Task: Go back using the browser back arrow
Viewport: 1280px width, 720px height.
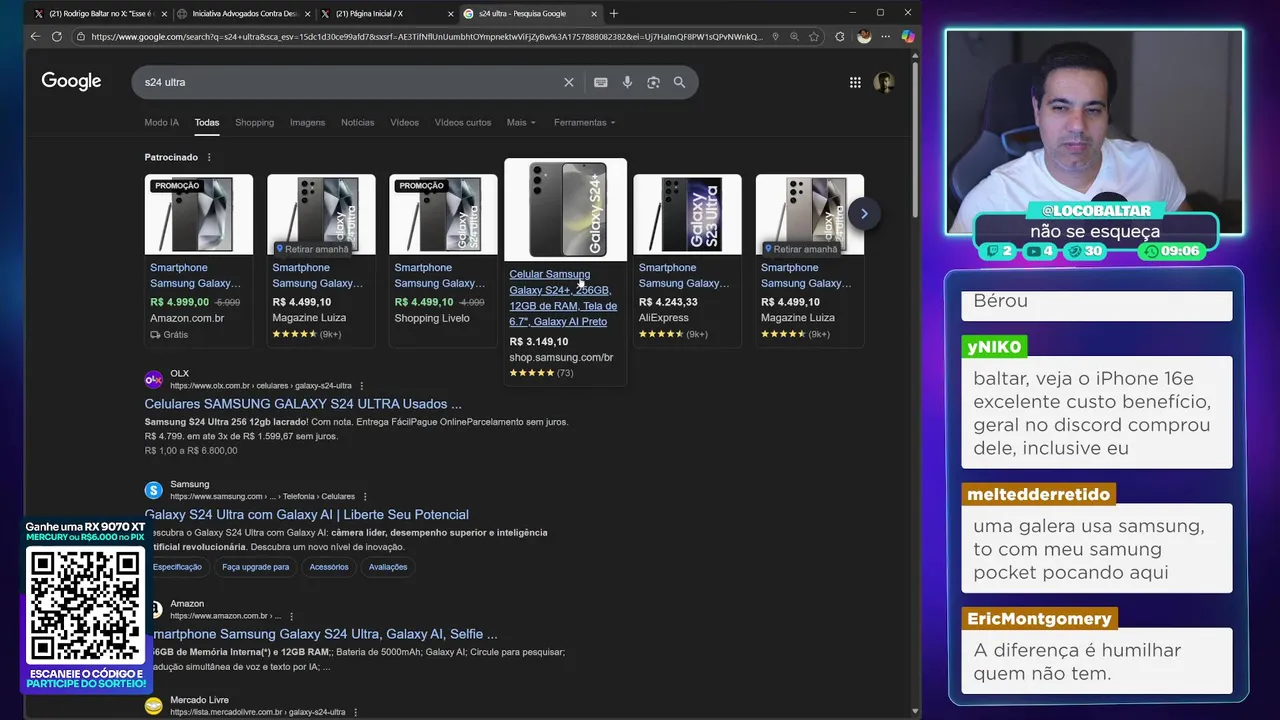Action: tap(35, 37)
